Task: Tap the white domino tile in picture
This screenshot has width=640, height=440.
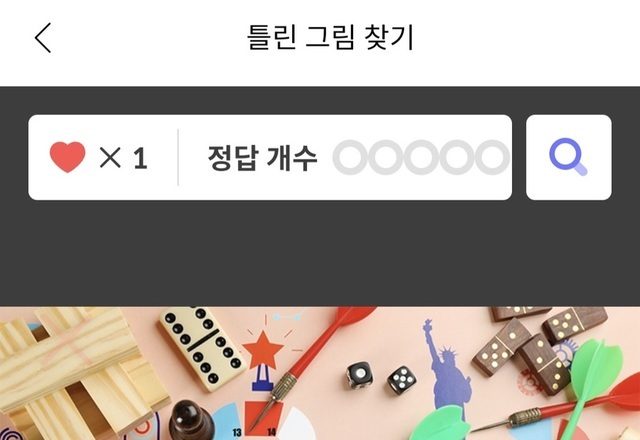Action: coord(202,347)
